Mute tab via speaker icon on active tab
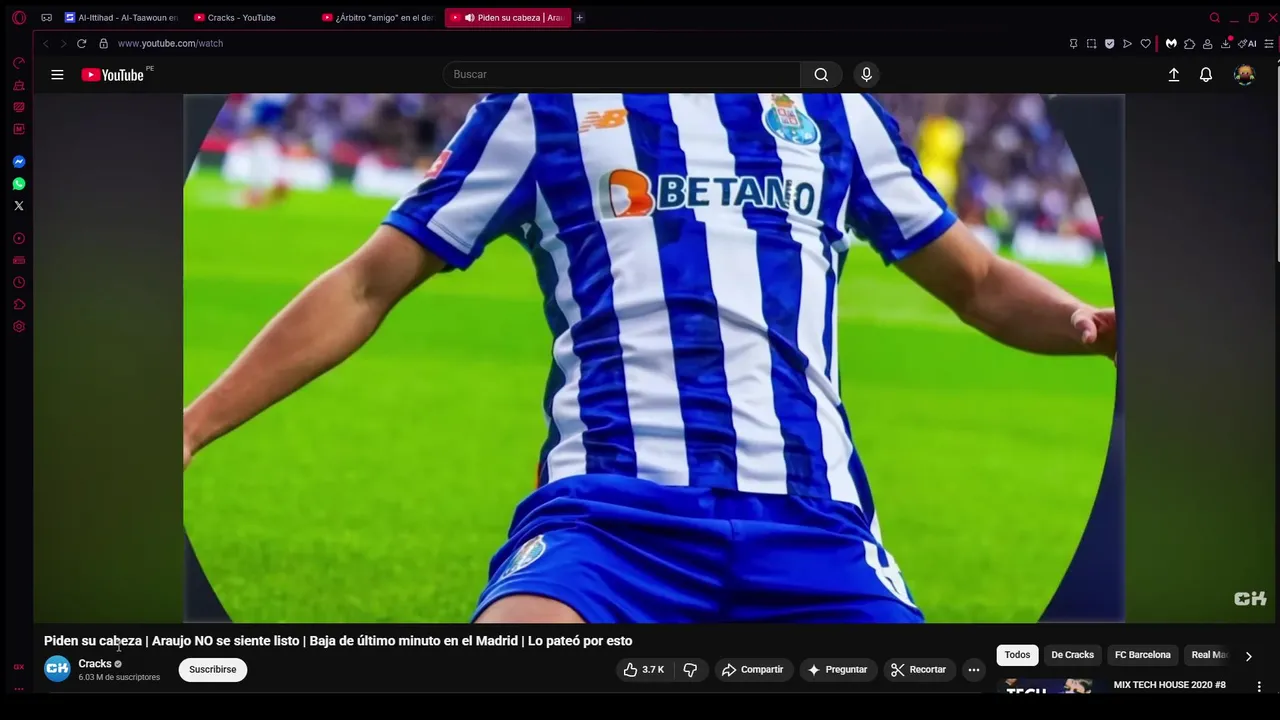 469,18
